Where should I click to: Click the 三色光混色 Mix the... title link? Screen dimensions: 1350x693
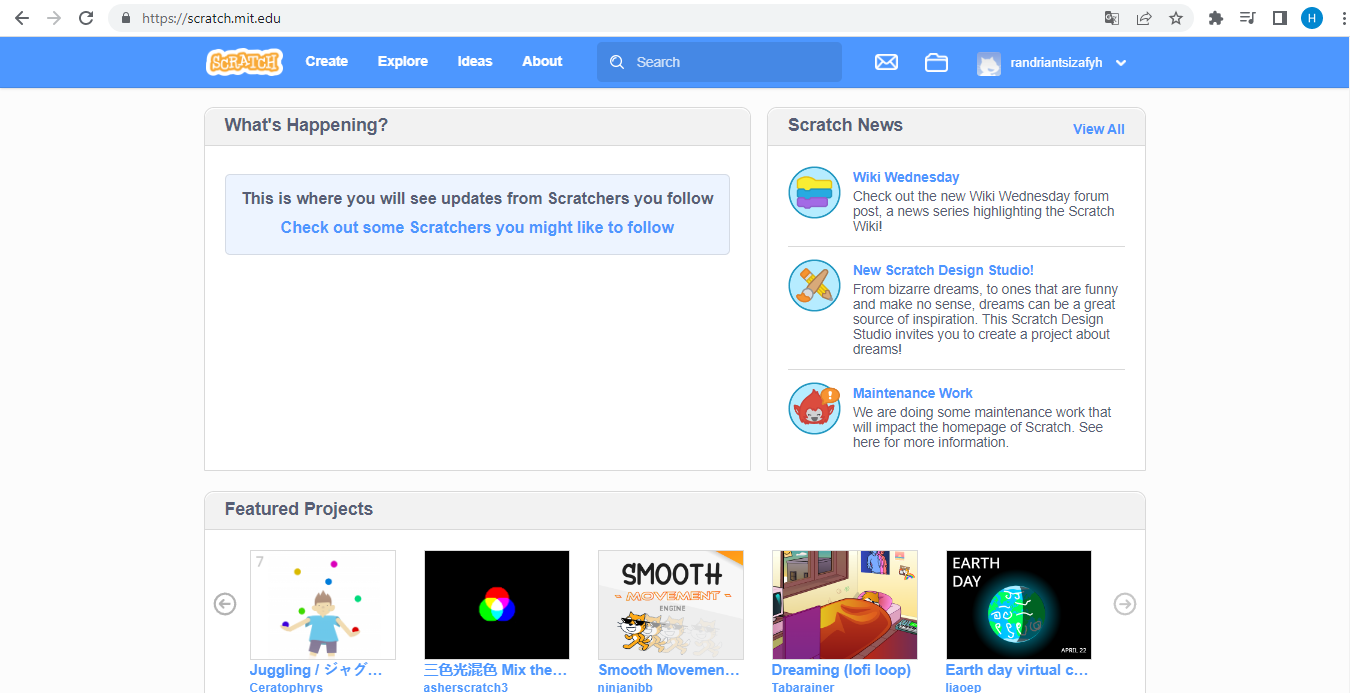click(x=496, y=670)
